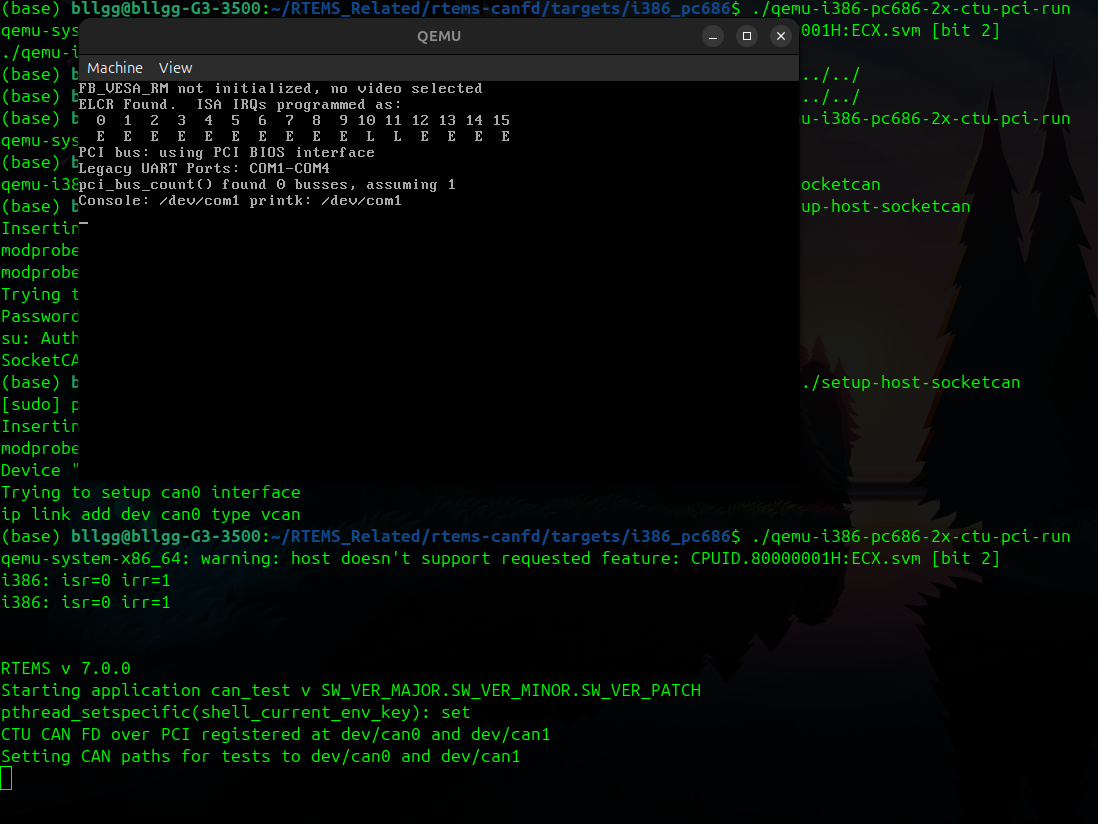Image resolution: width=1098 pixels, height=824 pixels.
Task: Click the "CTU CAN FD over PCI registered" line
Action: tap(275, 734)
